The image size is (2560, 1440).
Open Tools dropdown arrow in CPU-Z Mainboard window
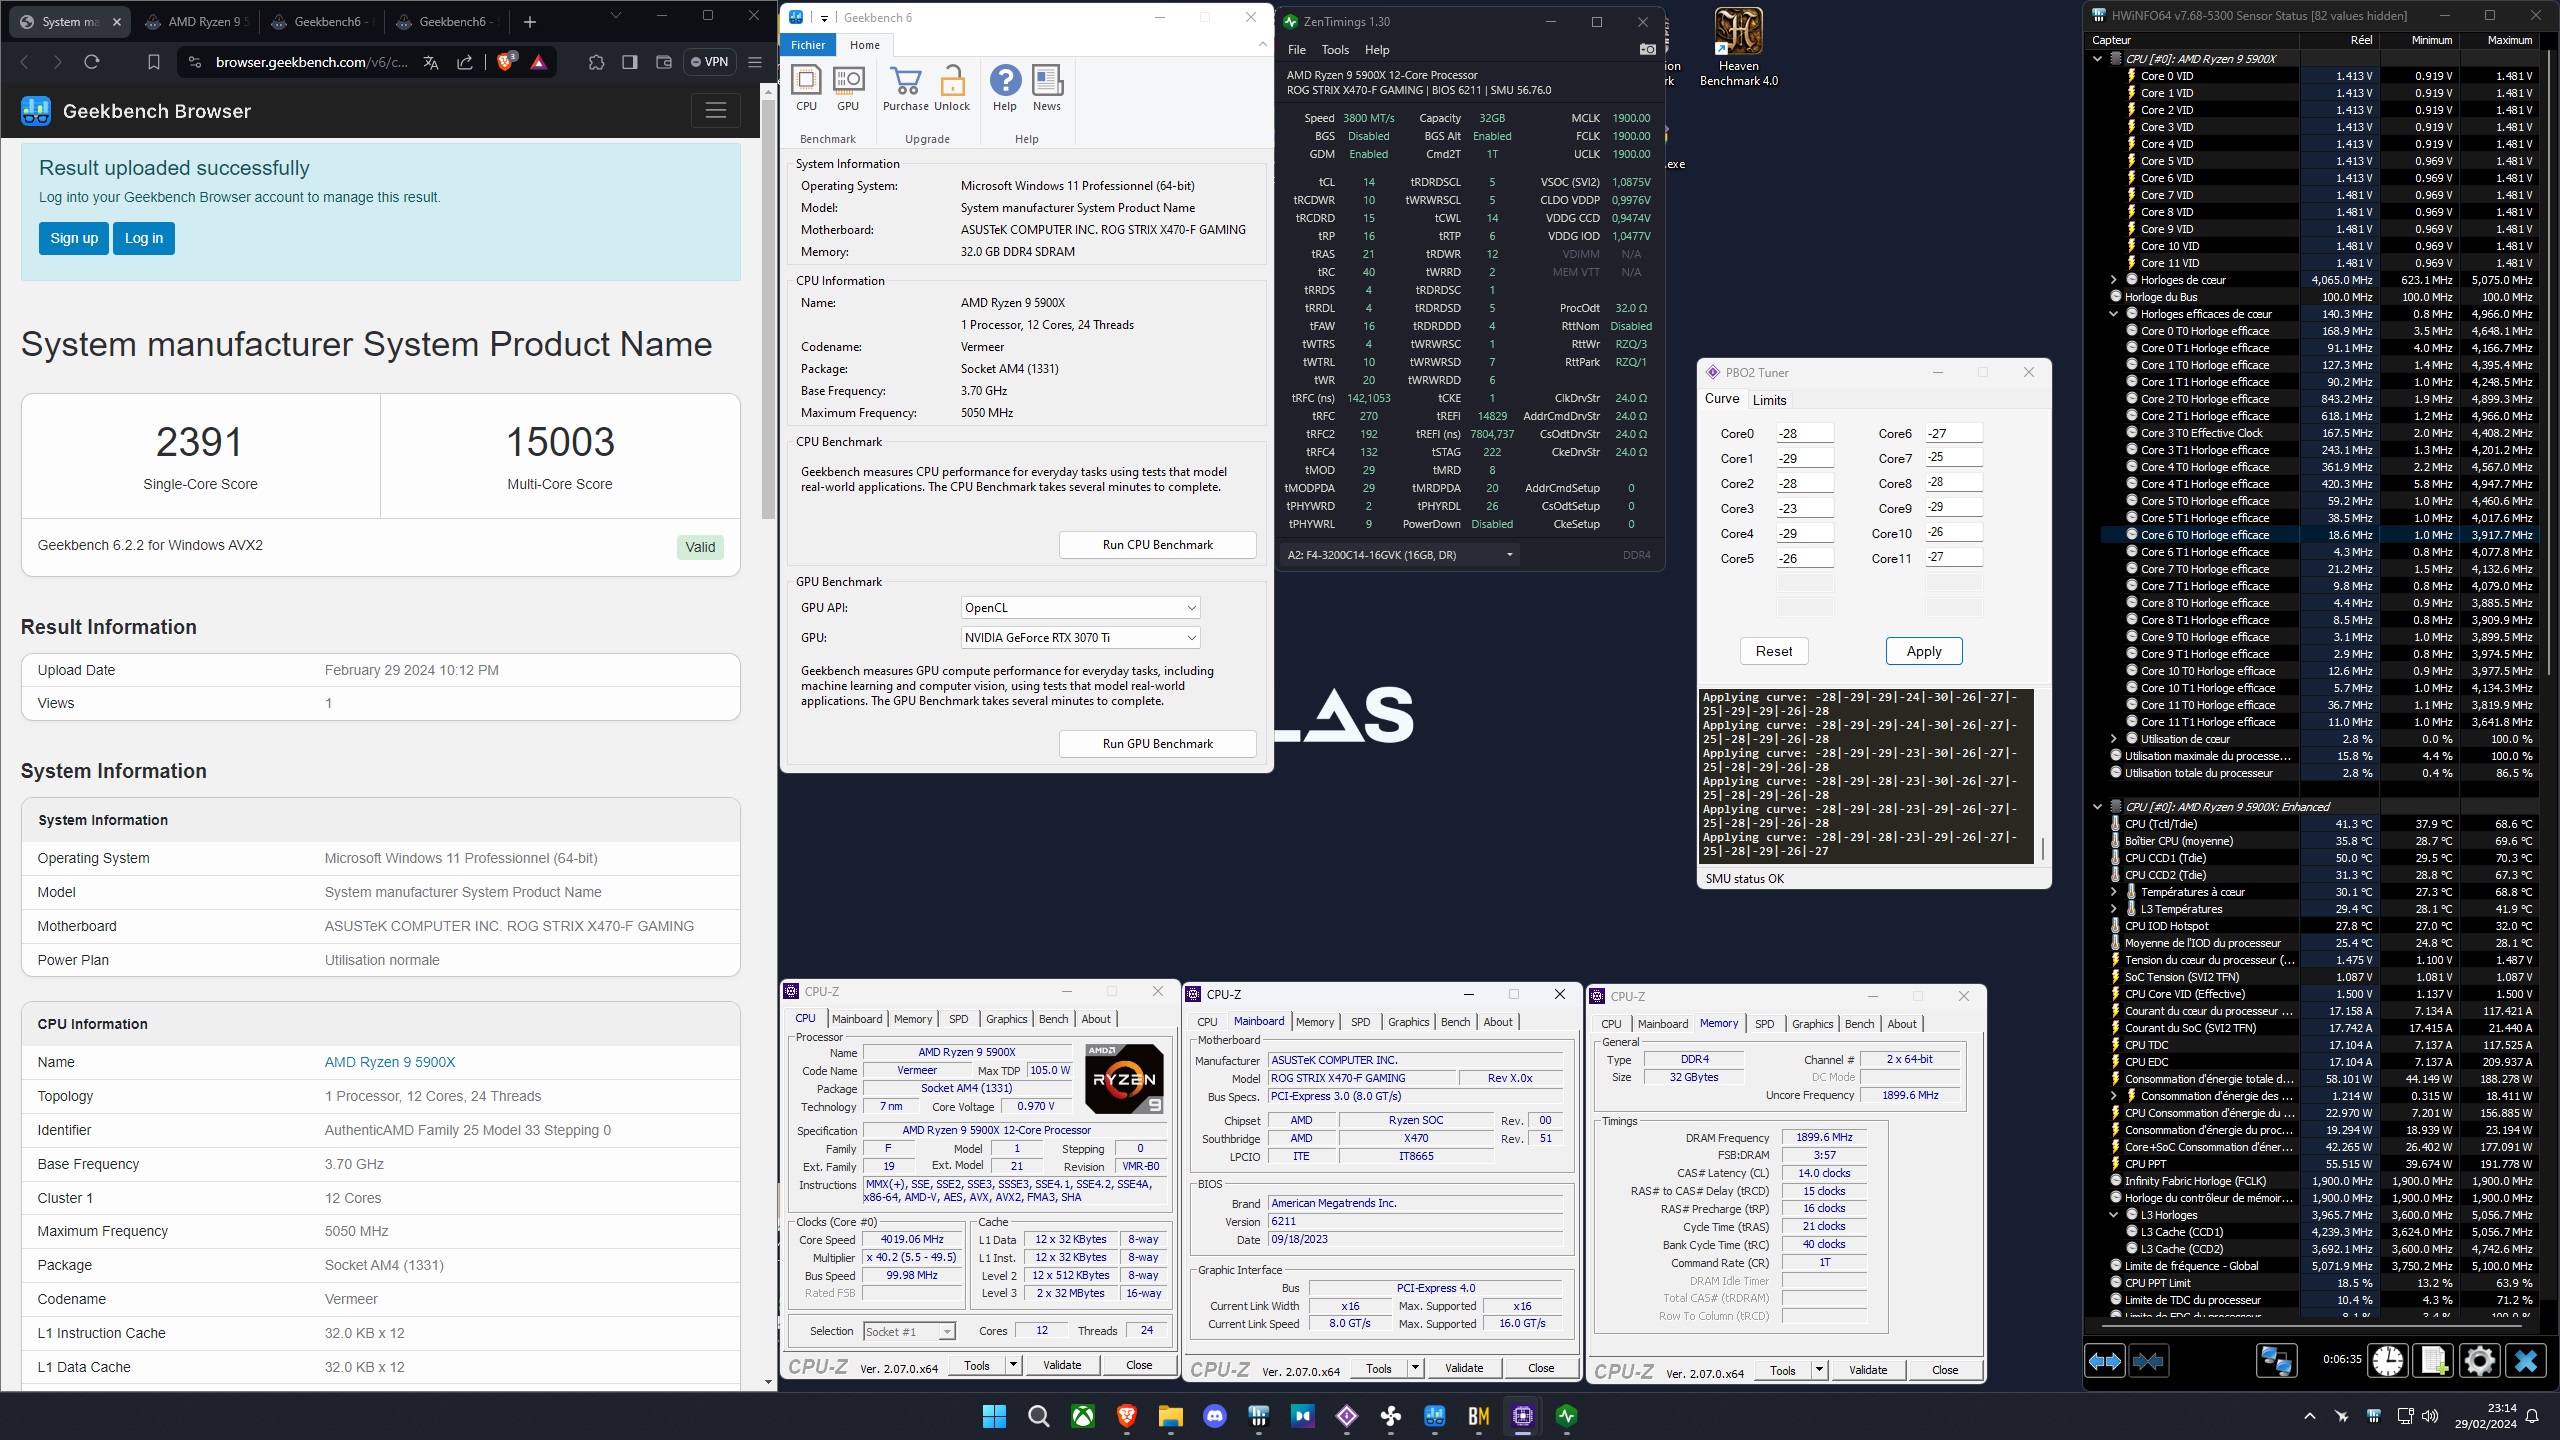[x=1415, y=1368]
